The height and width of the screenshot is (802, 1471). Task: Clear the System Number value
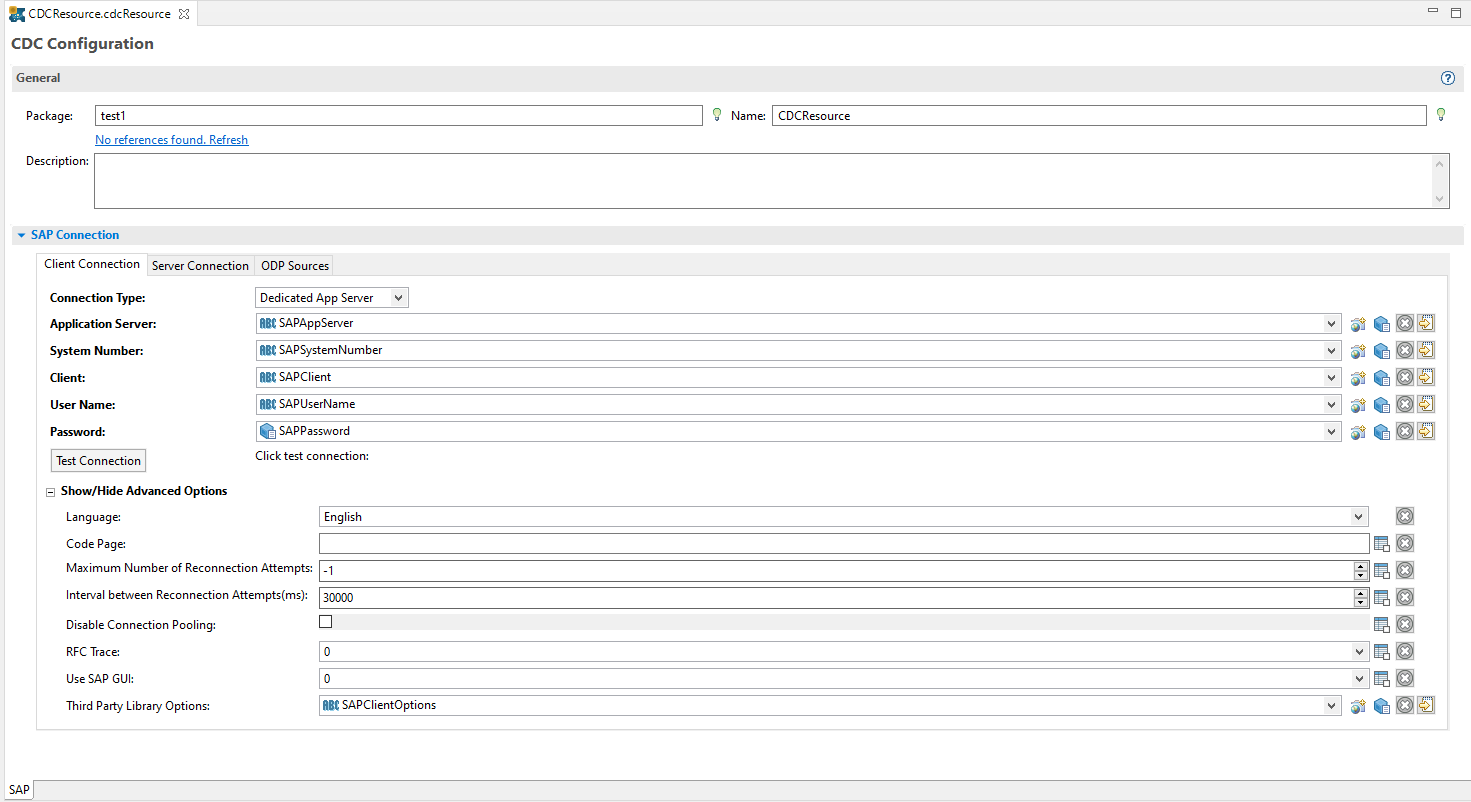[1405, 351]
